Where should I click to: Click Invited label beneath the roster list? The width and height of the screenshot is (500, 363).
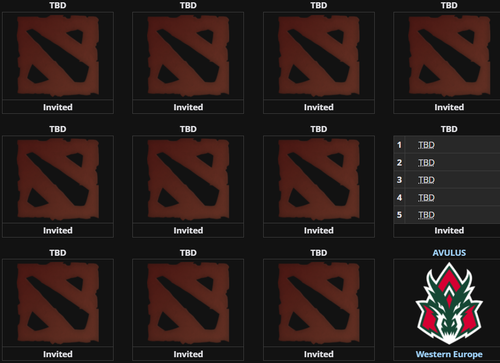[x=449, y=230]
